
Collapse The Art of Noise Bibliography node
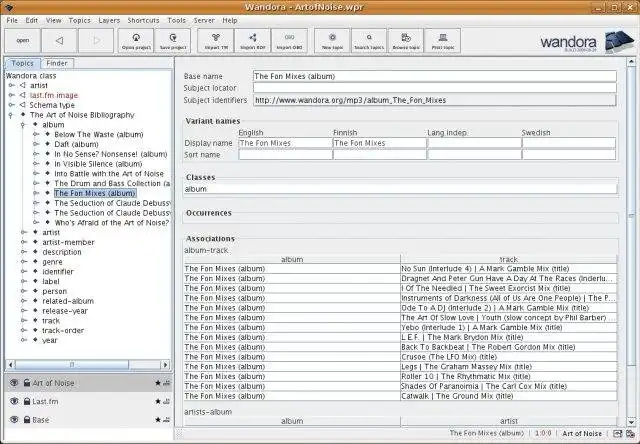11,115
